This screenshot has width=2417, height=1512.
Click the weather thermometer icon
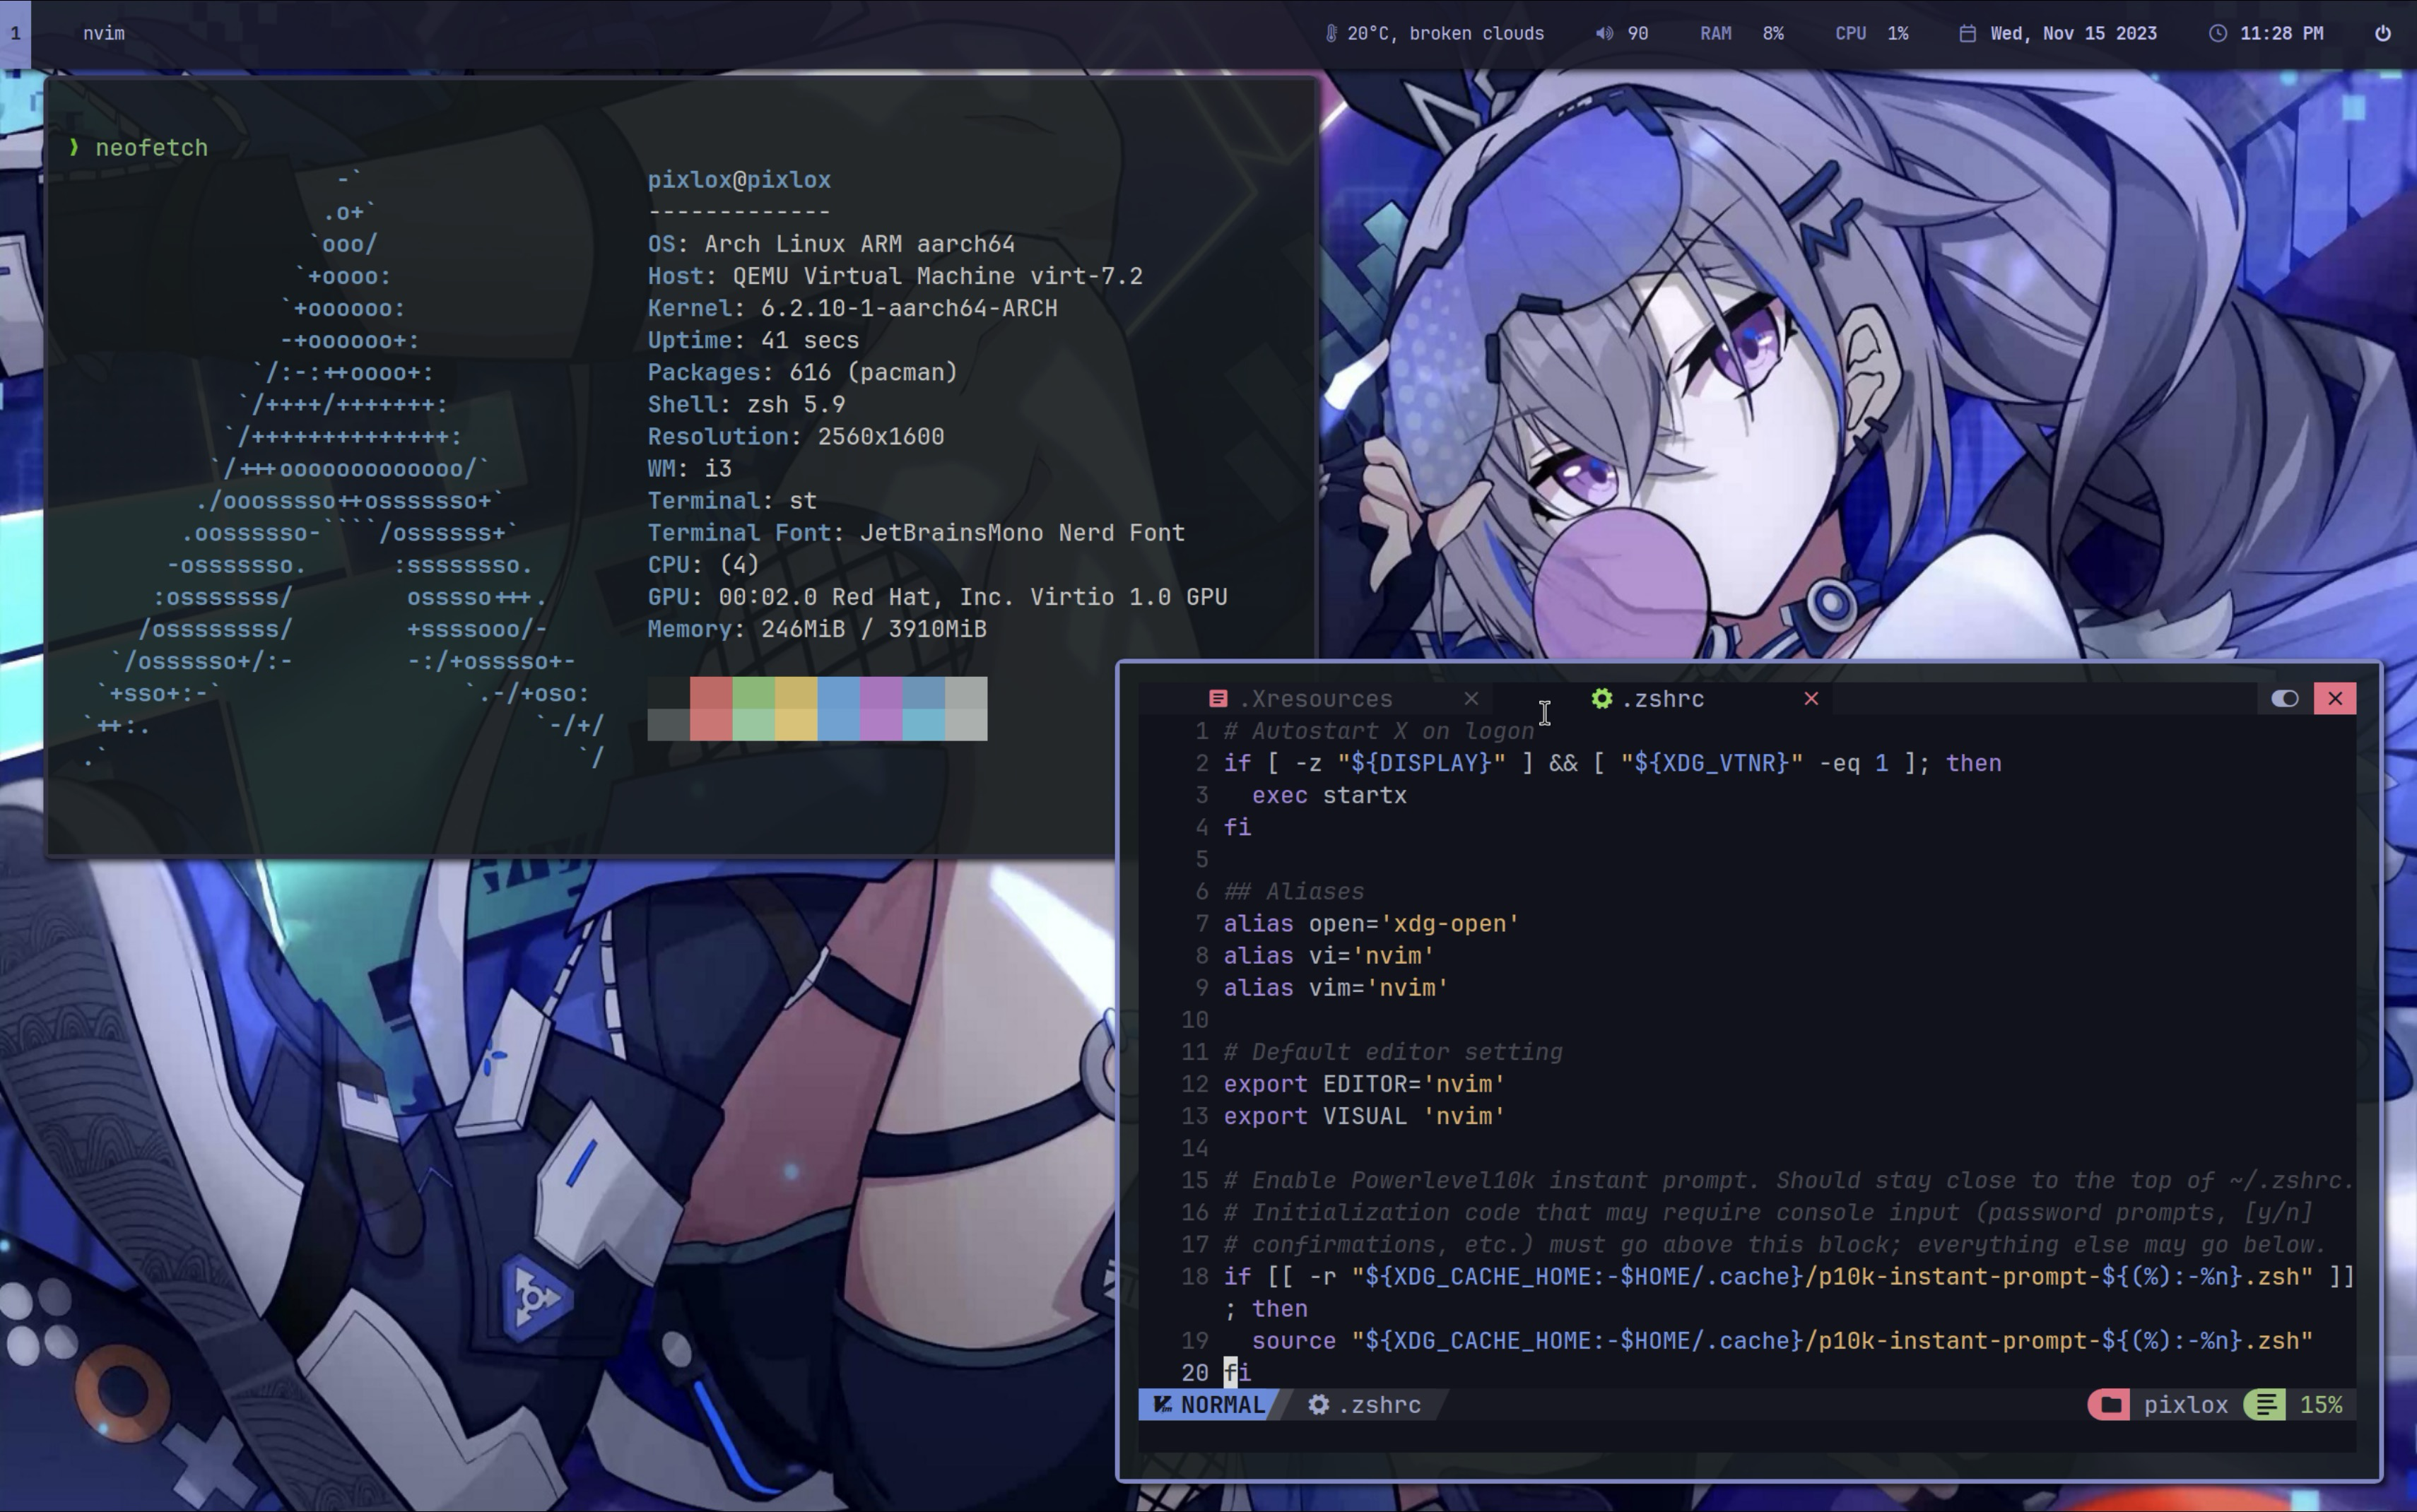[1330, 33]
